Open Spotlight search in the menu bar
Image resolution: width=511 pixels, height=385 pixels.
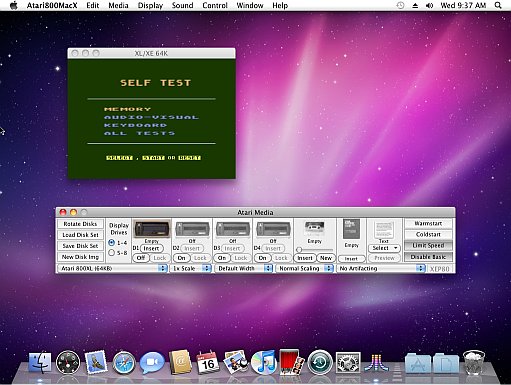[498, 5]
